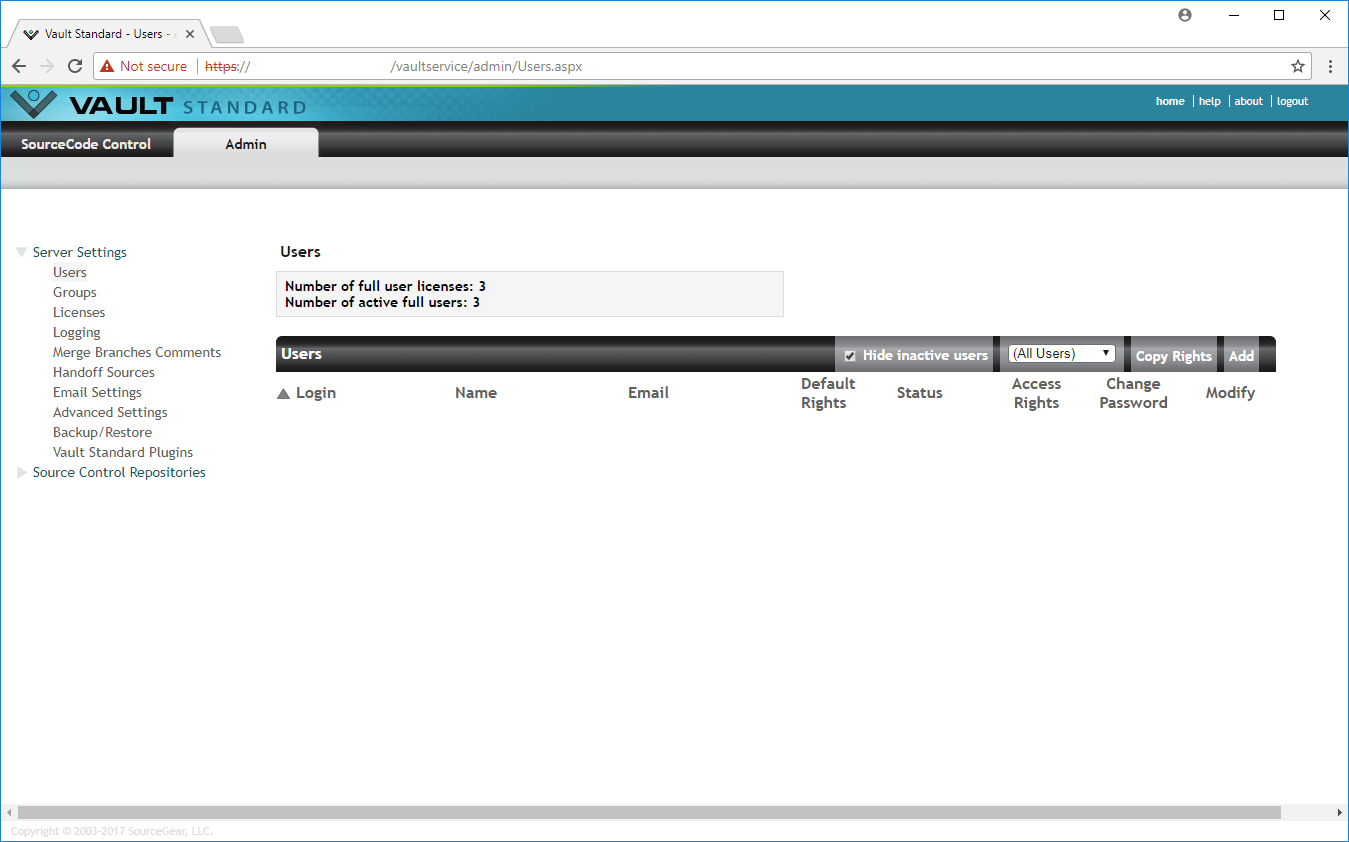1349x842 pixels.
Task: Click the logout link
Action: 1292,101
